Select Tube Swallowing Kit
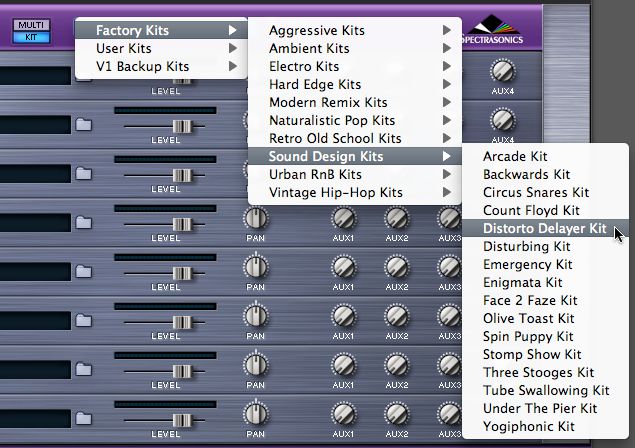635x448 pixels. [545, 390]
